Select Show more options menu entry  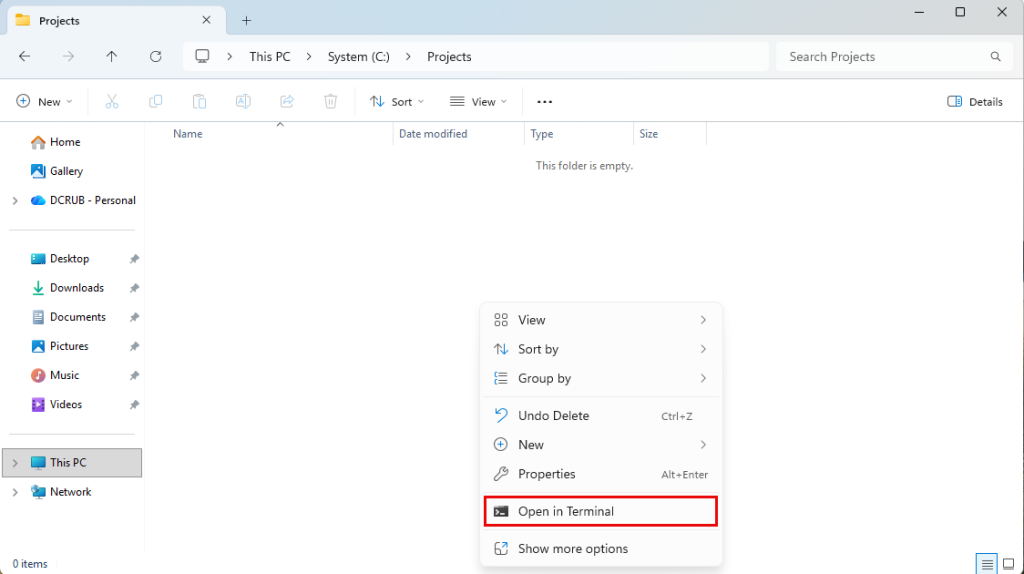601,549
